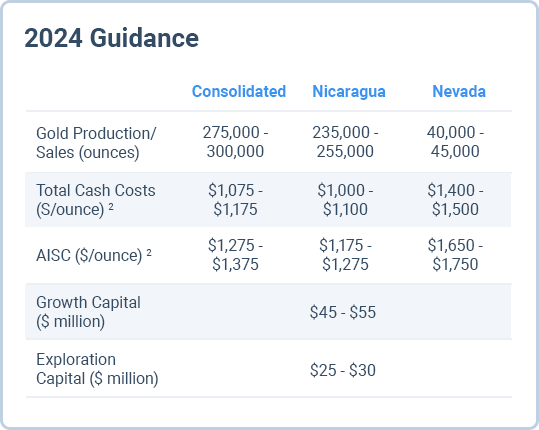Click the Total Cash Costs row label
Viewport: 539px width, 430px height.
pyautogui.click(x=96, y=200)
